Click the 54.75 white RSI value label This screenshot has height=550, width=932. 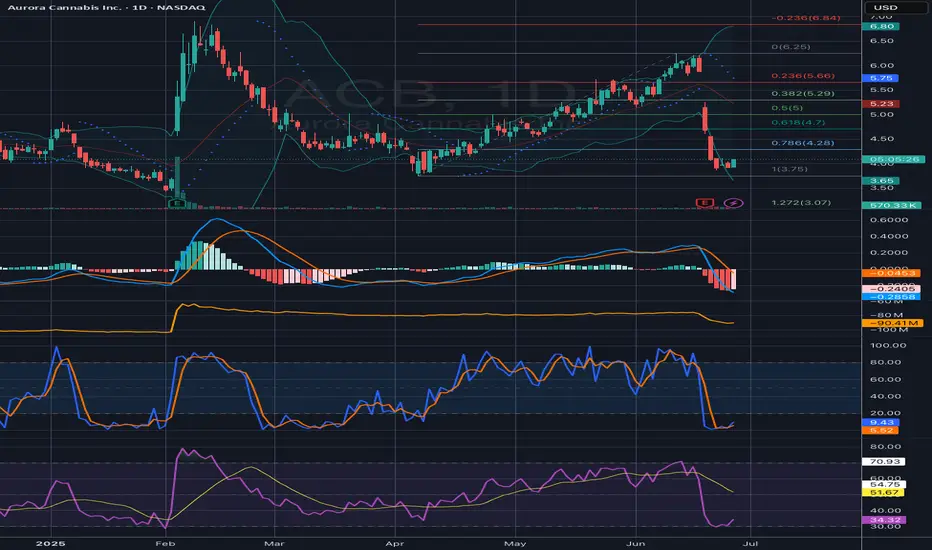click(x=884, y=485)
